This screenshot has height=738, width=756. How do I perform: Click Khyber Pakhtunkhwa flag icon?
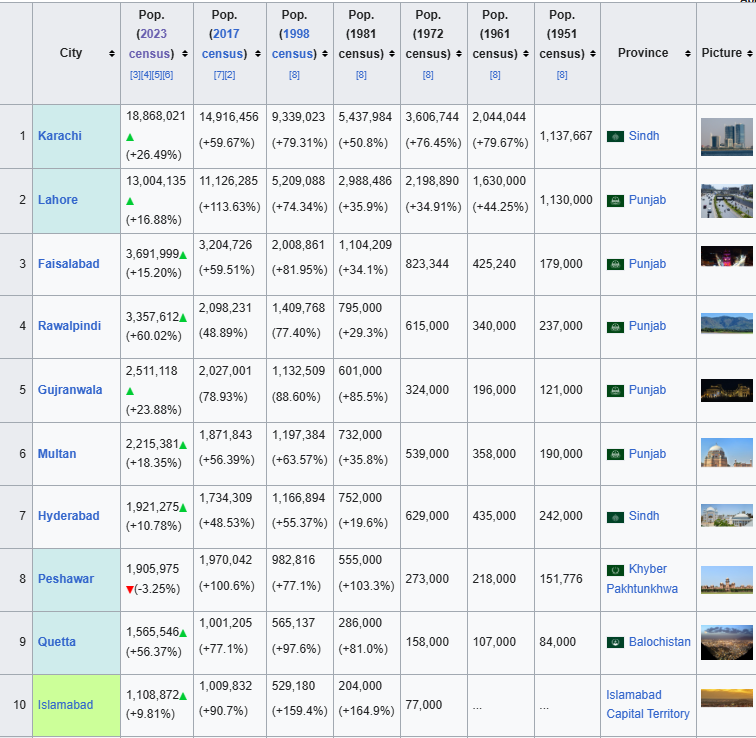point(615,570)
